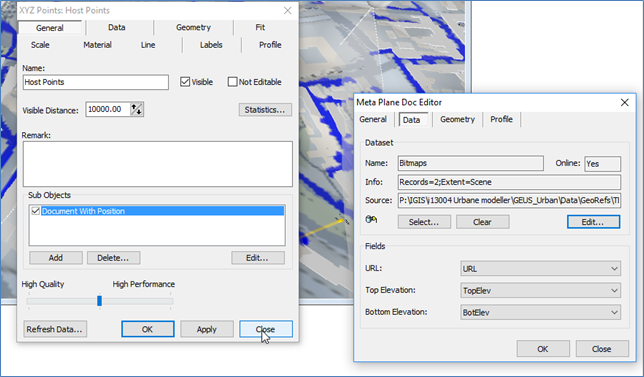The width and height of the screenshot is (644, 377).
Task: Uncheck Document With Position sub object
Action: 35,211
